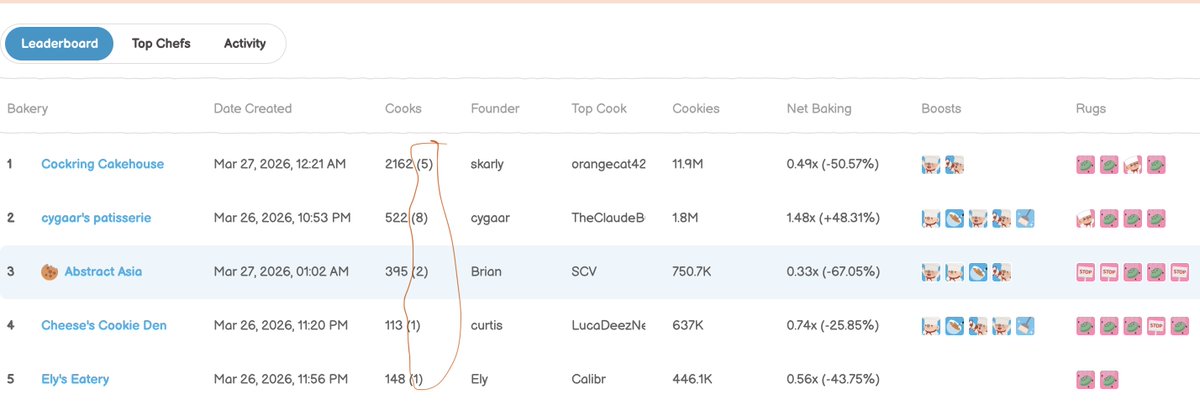Image resolution: width=1200 pixels, height=405 pixels.
Task: Open Ely's Eatery bakery link
Action: pos(75,380)
